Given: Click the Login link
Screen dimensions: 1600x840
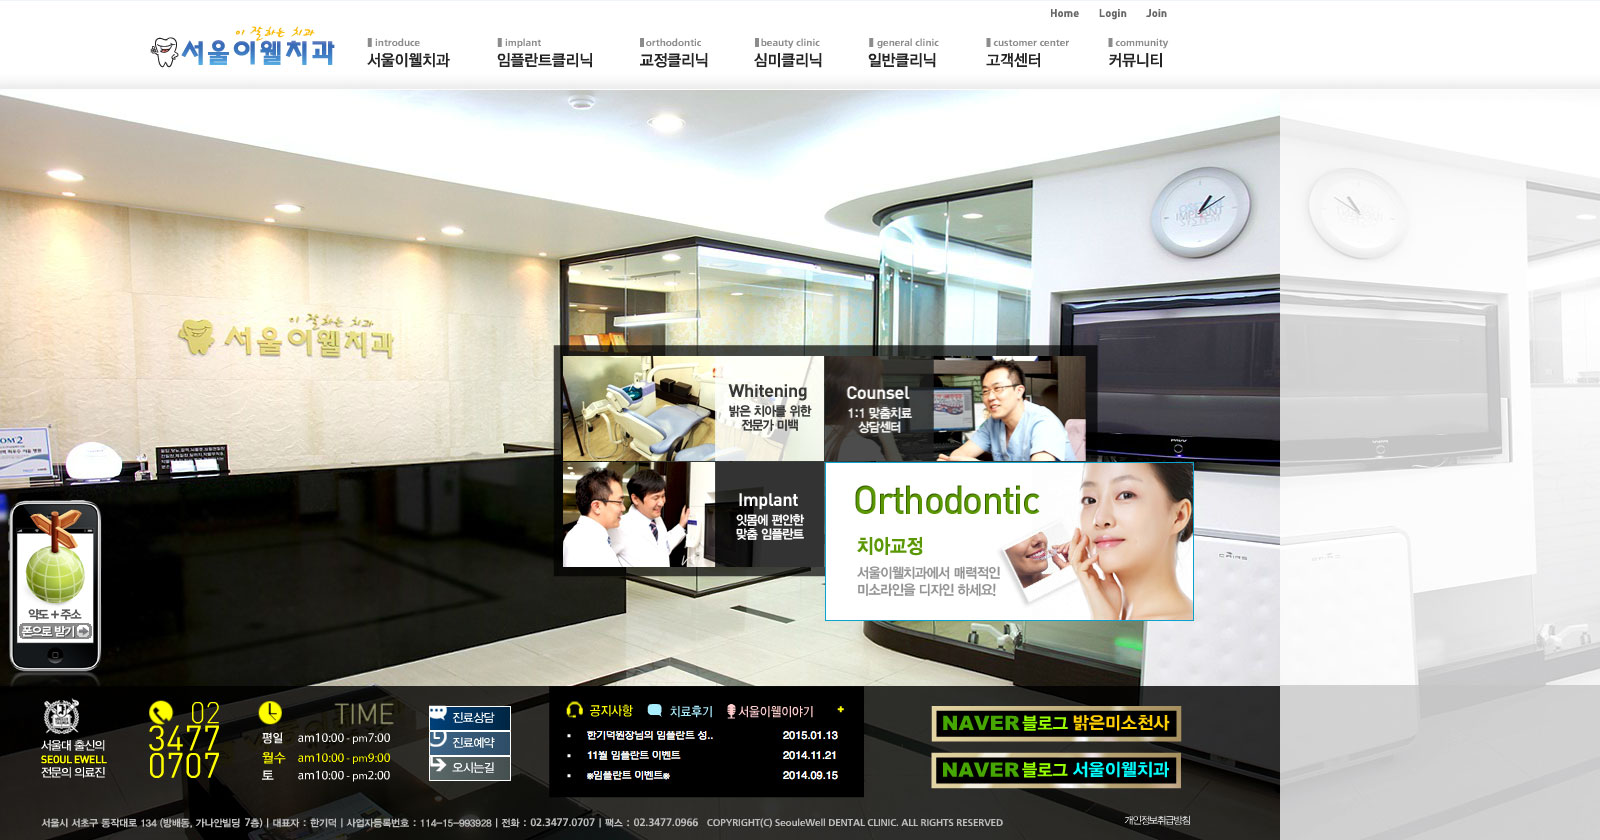Looking at the screenshot, I should click(x=1112, y=13).
